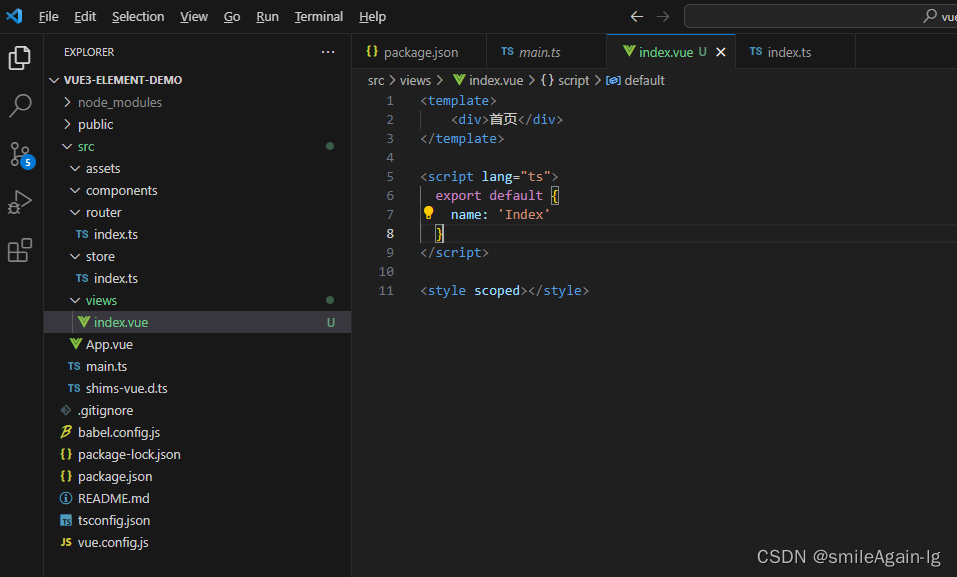Open Explorer's more actions ellipsis menu
The height and width of the screenshot is (577, 957).
pos(328,52)
